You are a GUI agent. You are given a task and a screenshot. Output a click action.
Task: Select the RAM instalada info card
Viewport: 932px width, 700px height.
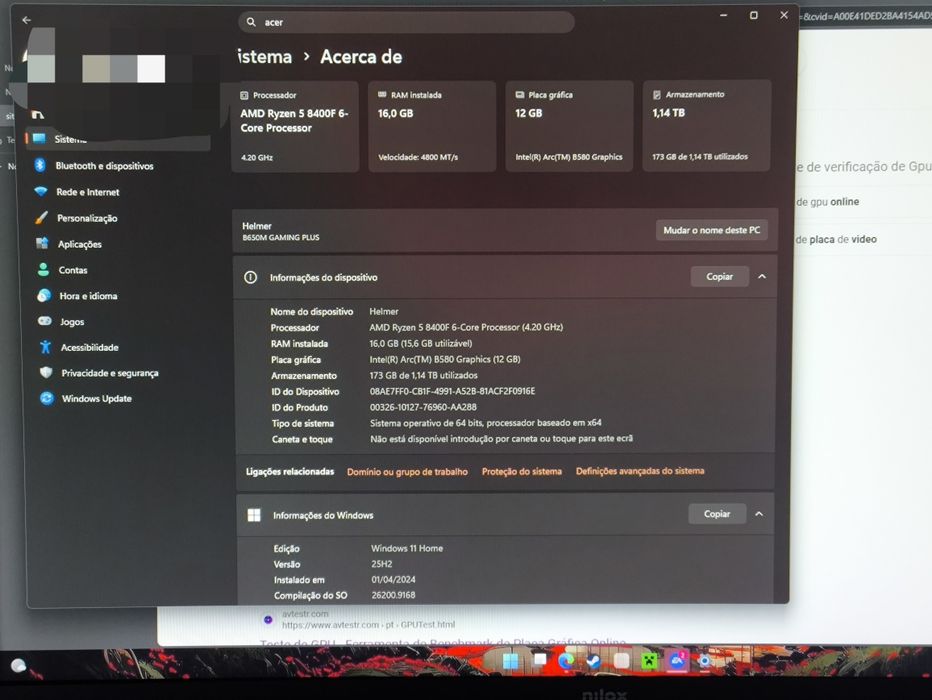(432, 127)
